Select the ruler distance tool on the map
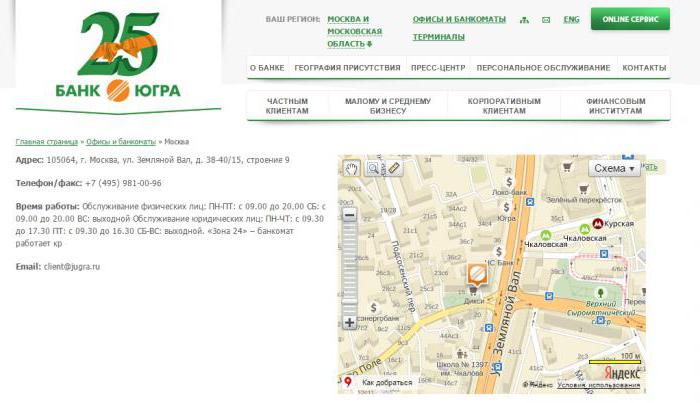700x403 pixels. pos(393,169)
